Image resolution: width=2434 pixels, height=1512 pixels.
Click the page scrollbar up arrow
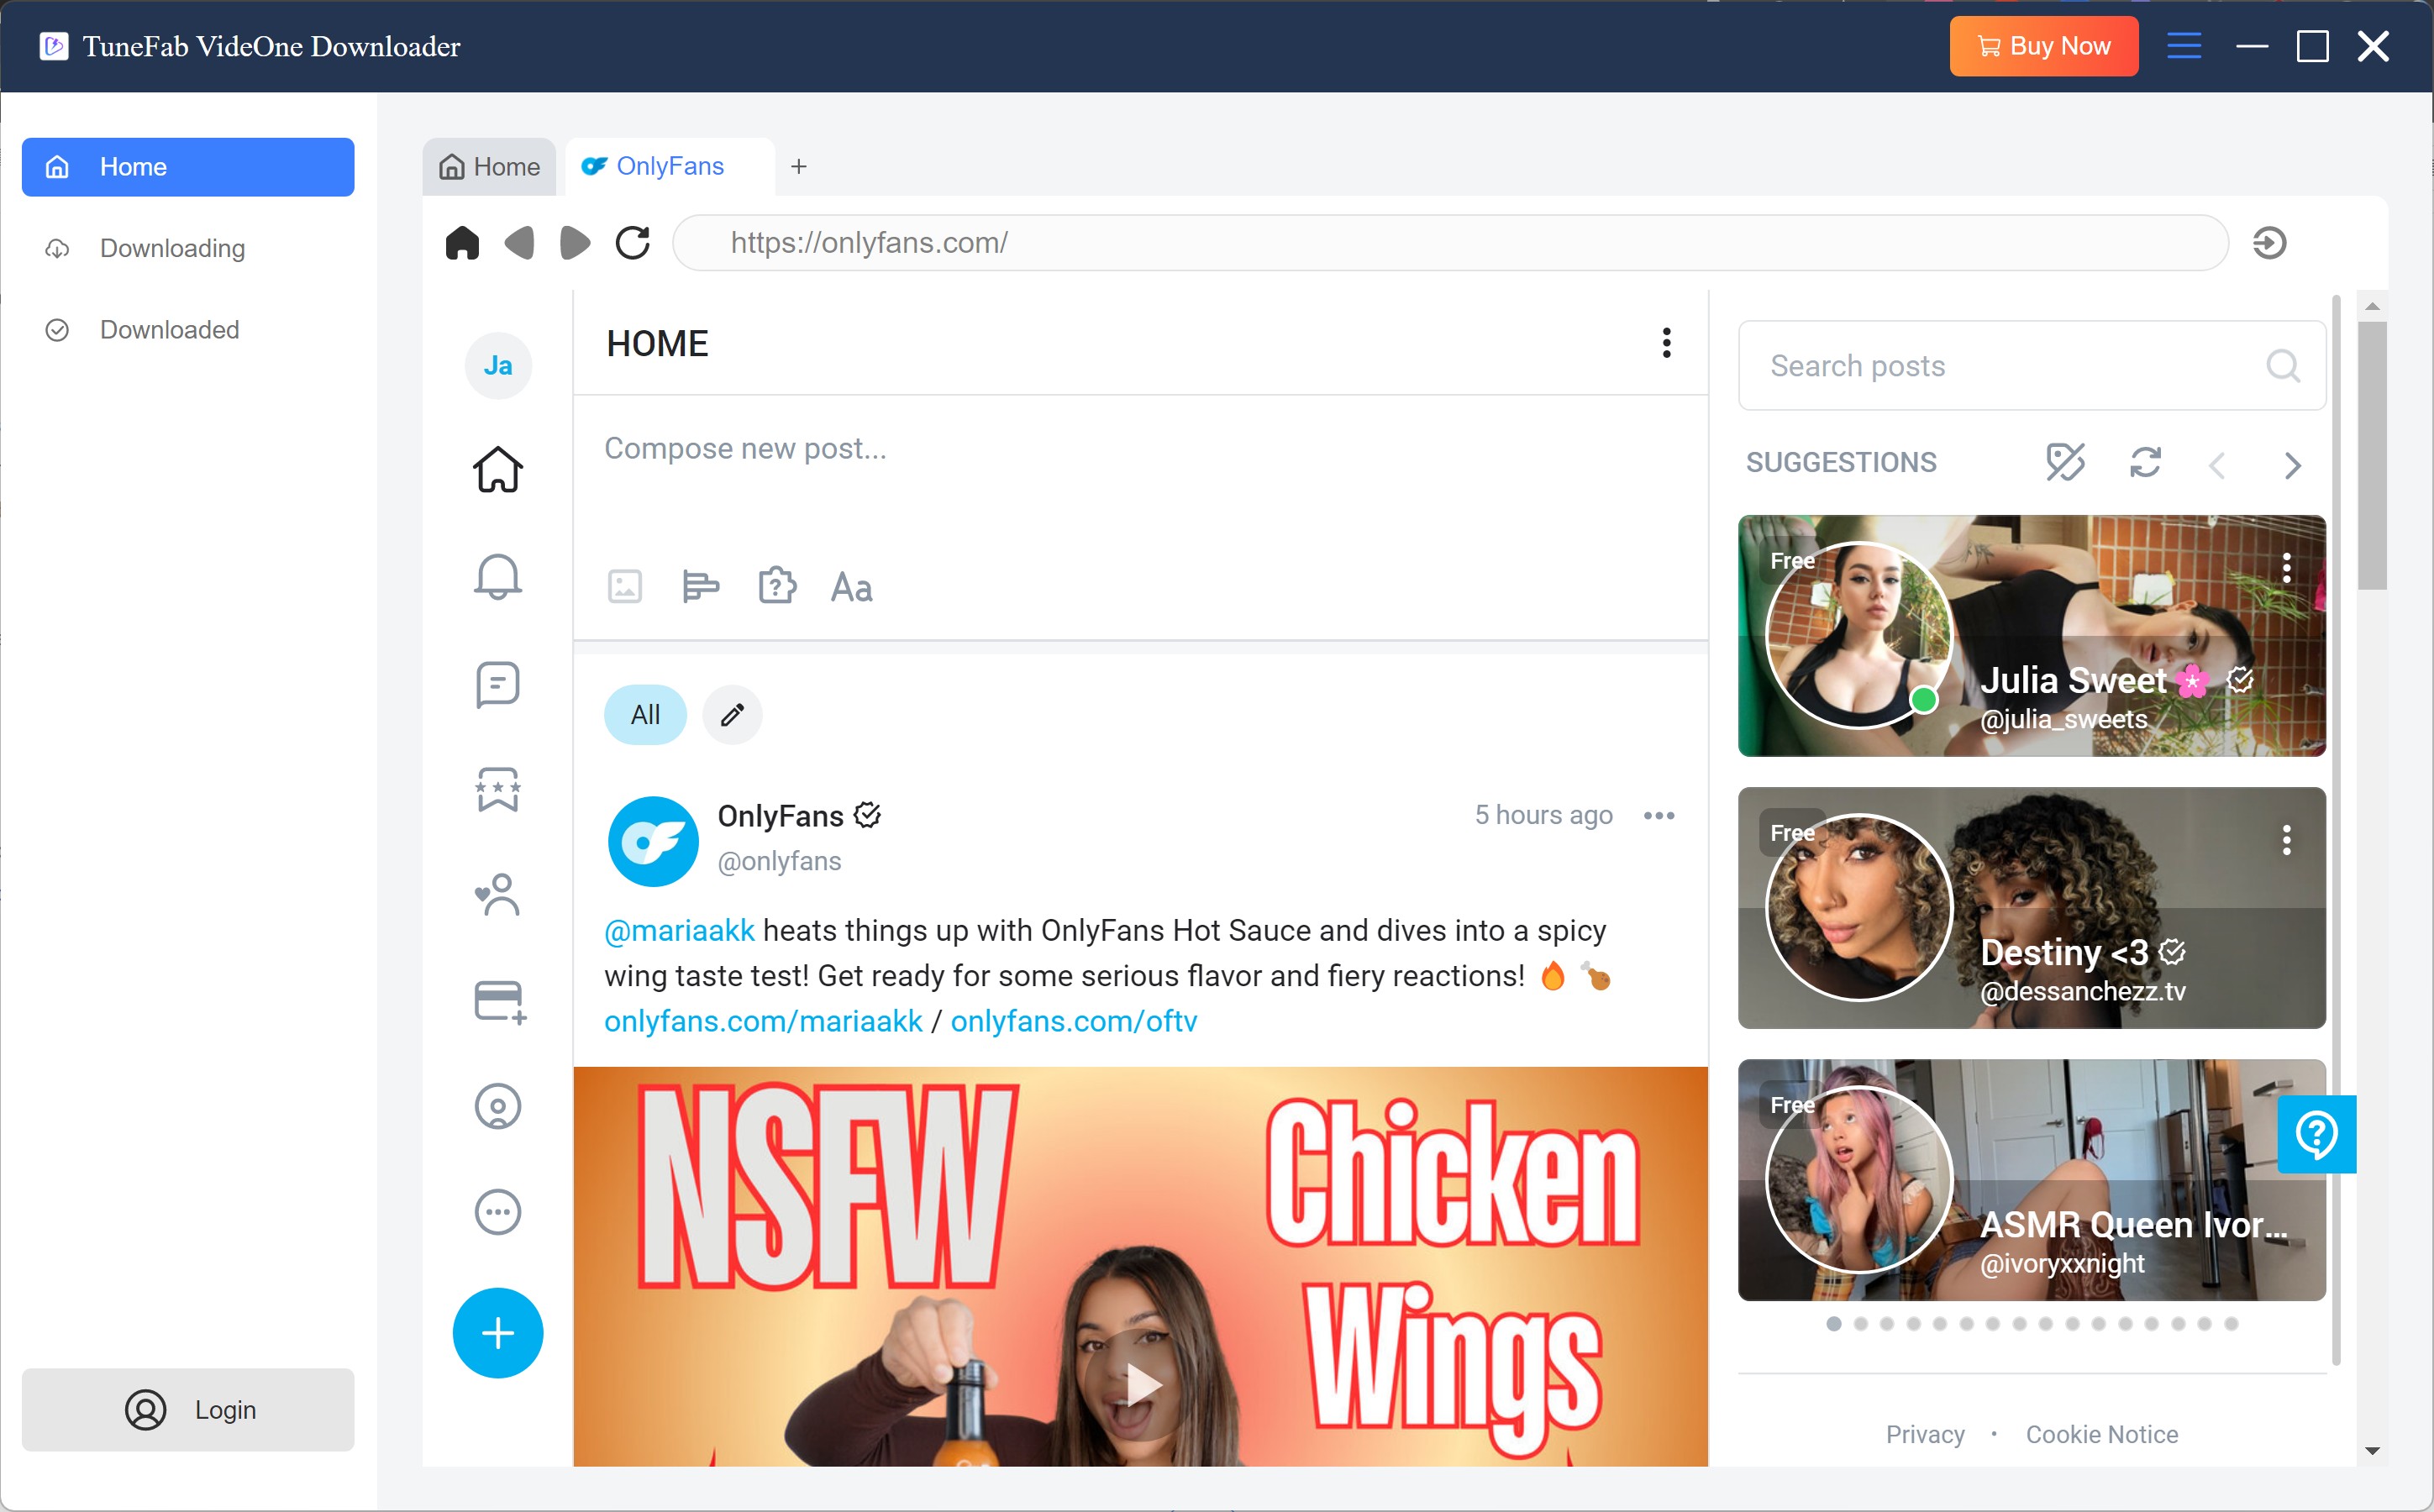click(x=2371, y=306)
